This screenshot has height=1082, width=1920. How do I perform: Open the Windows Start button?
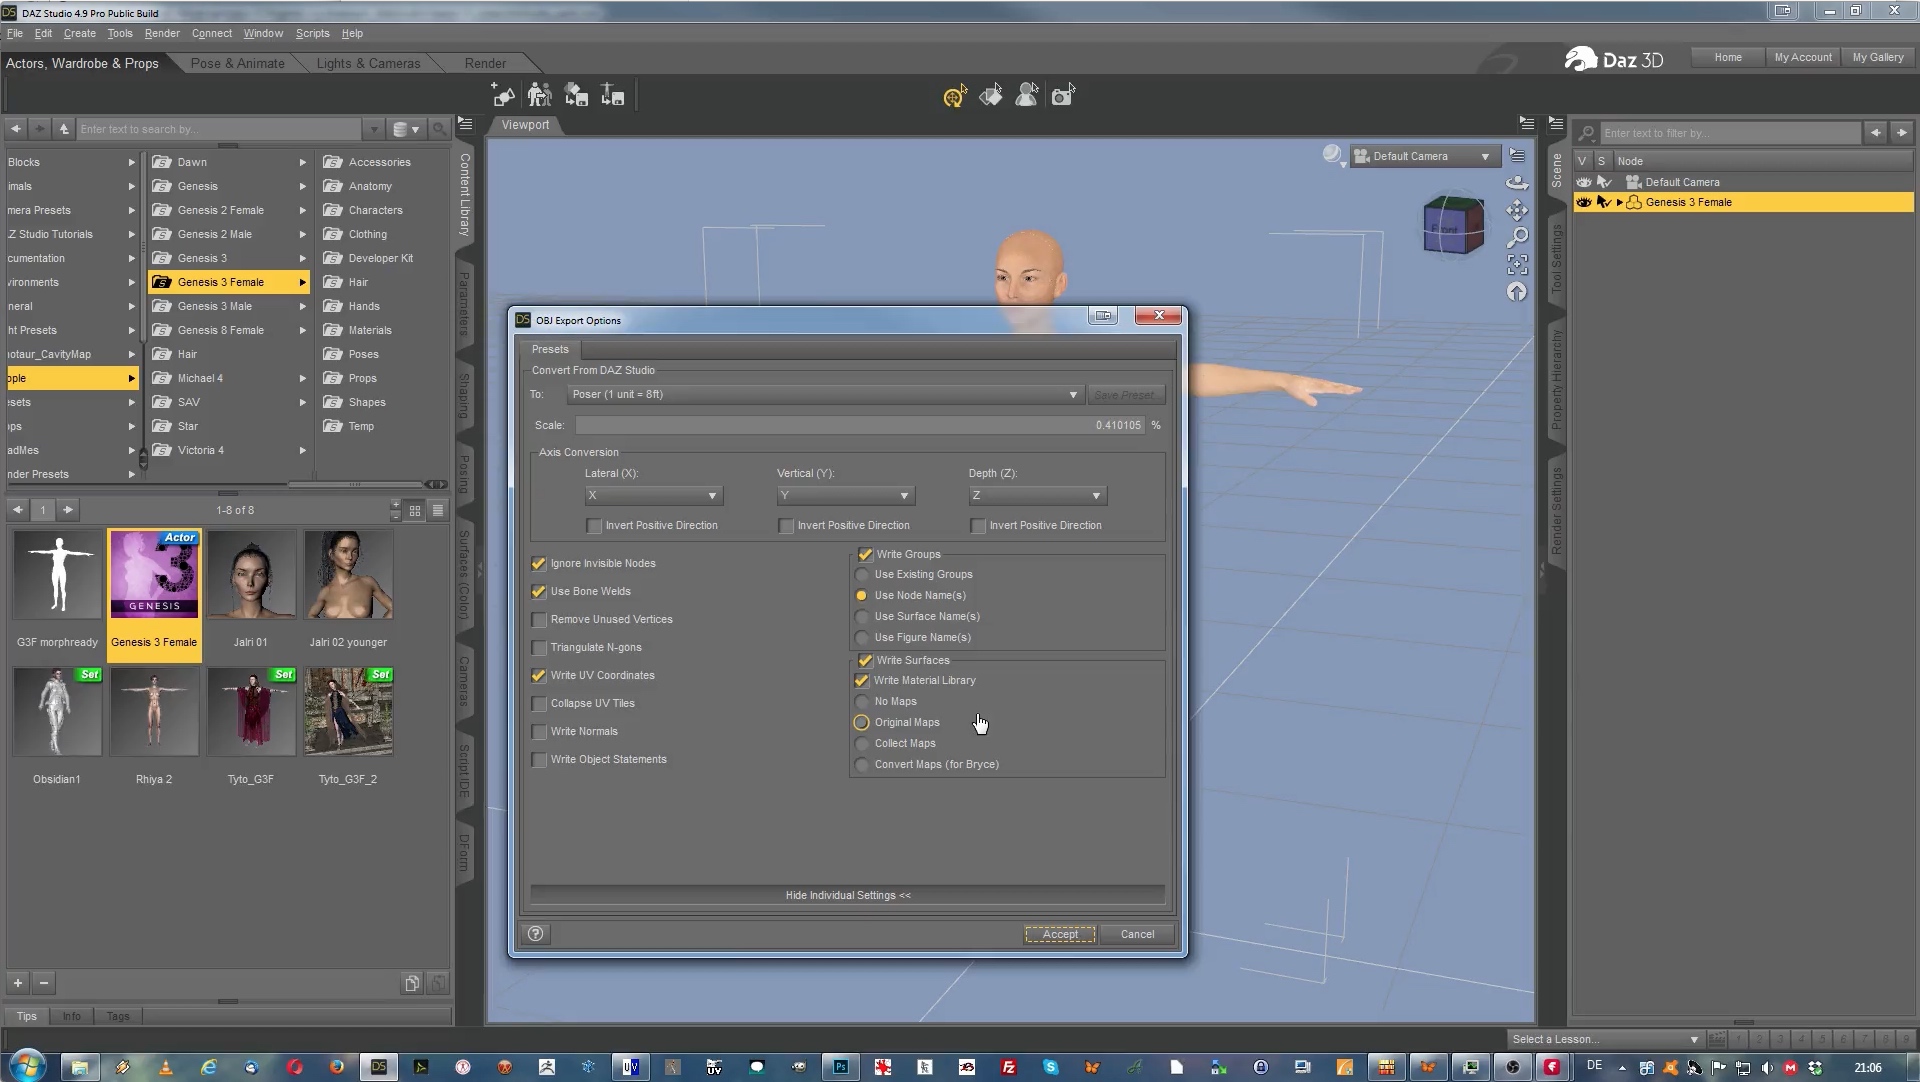tap(27, 1066)
